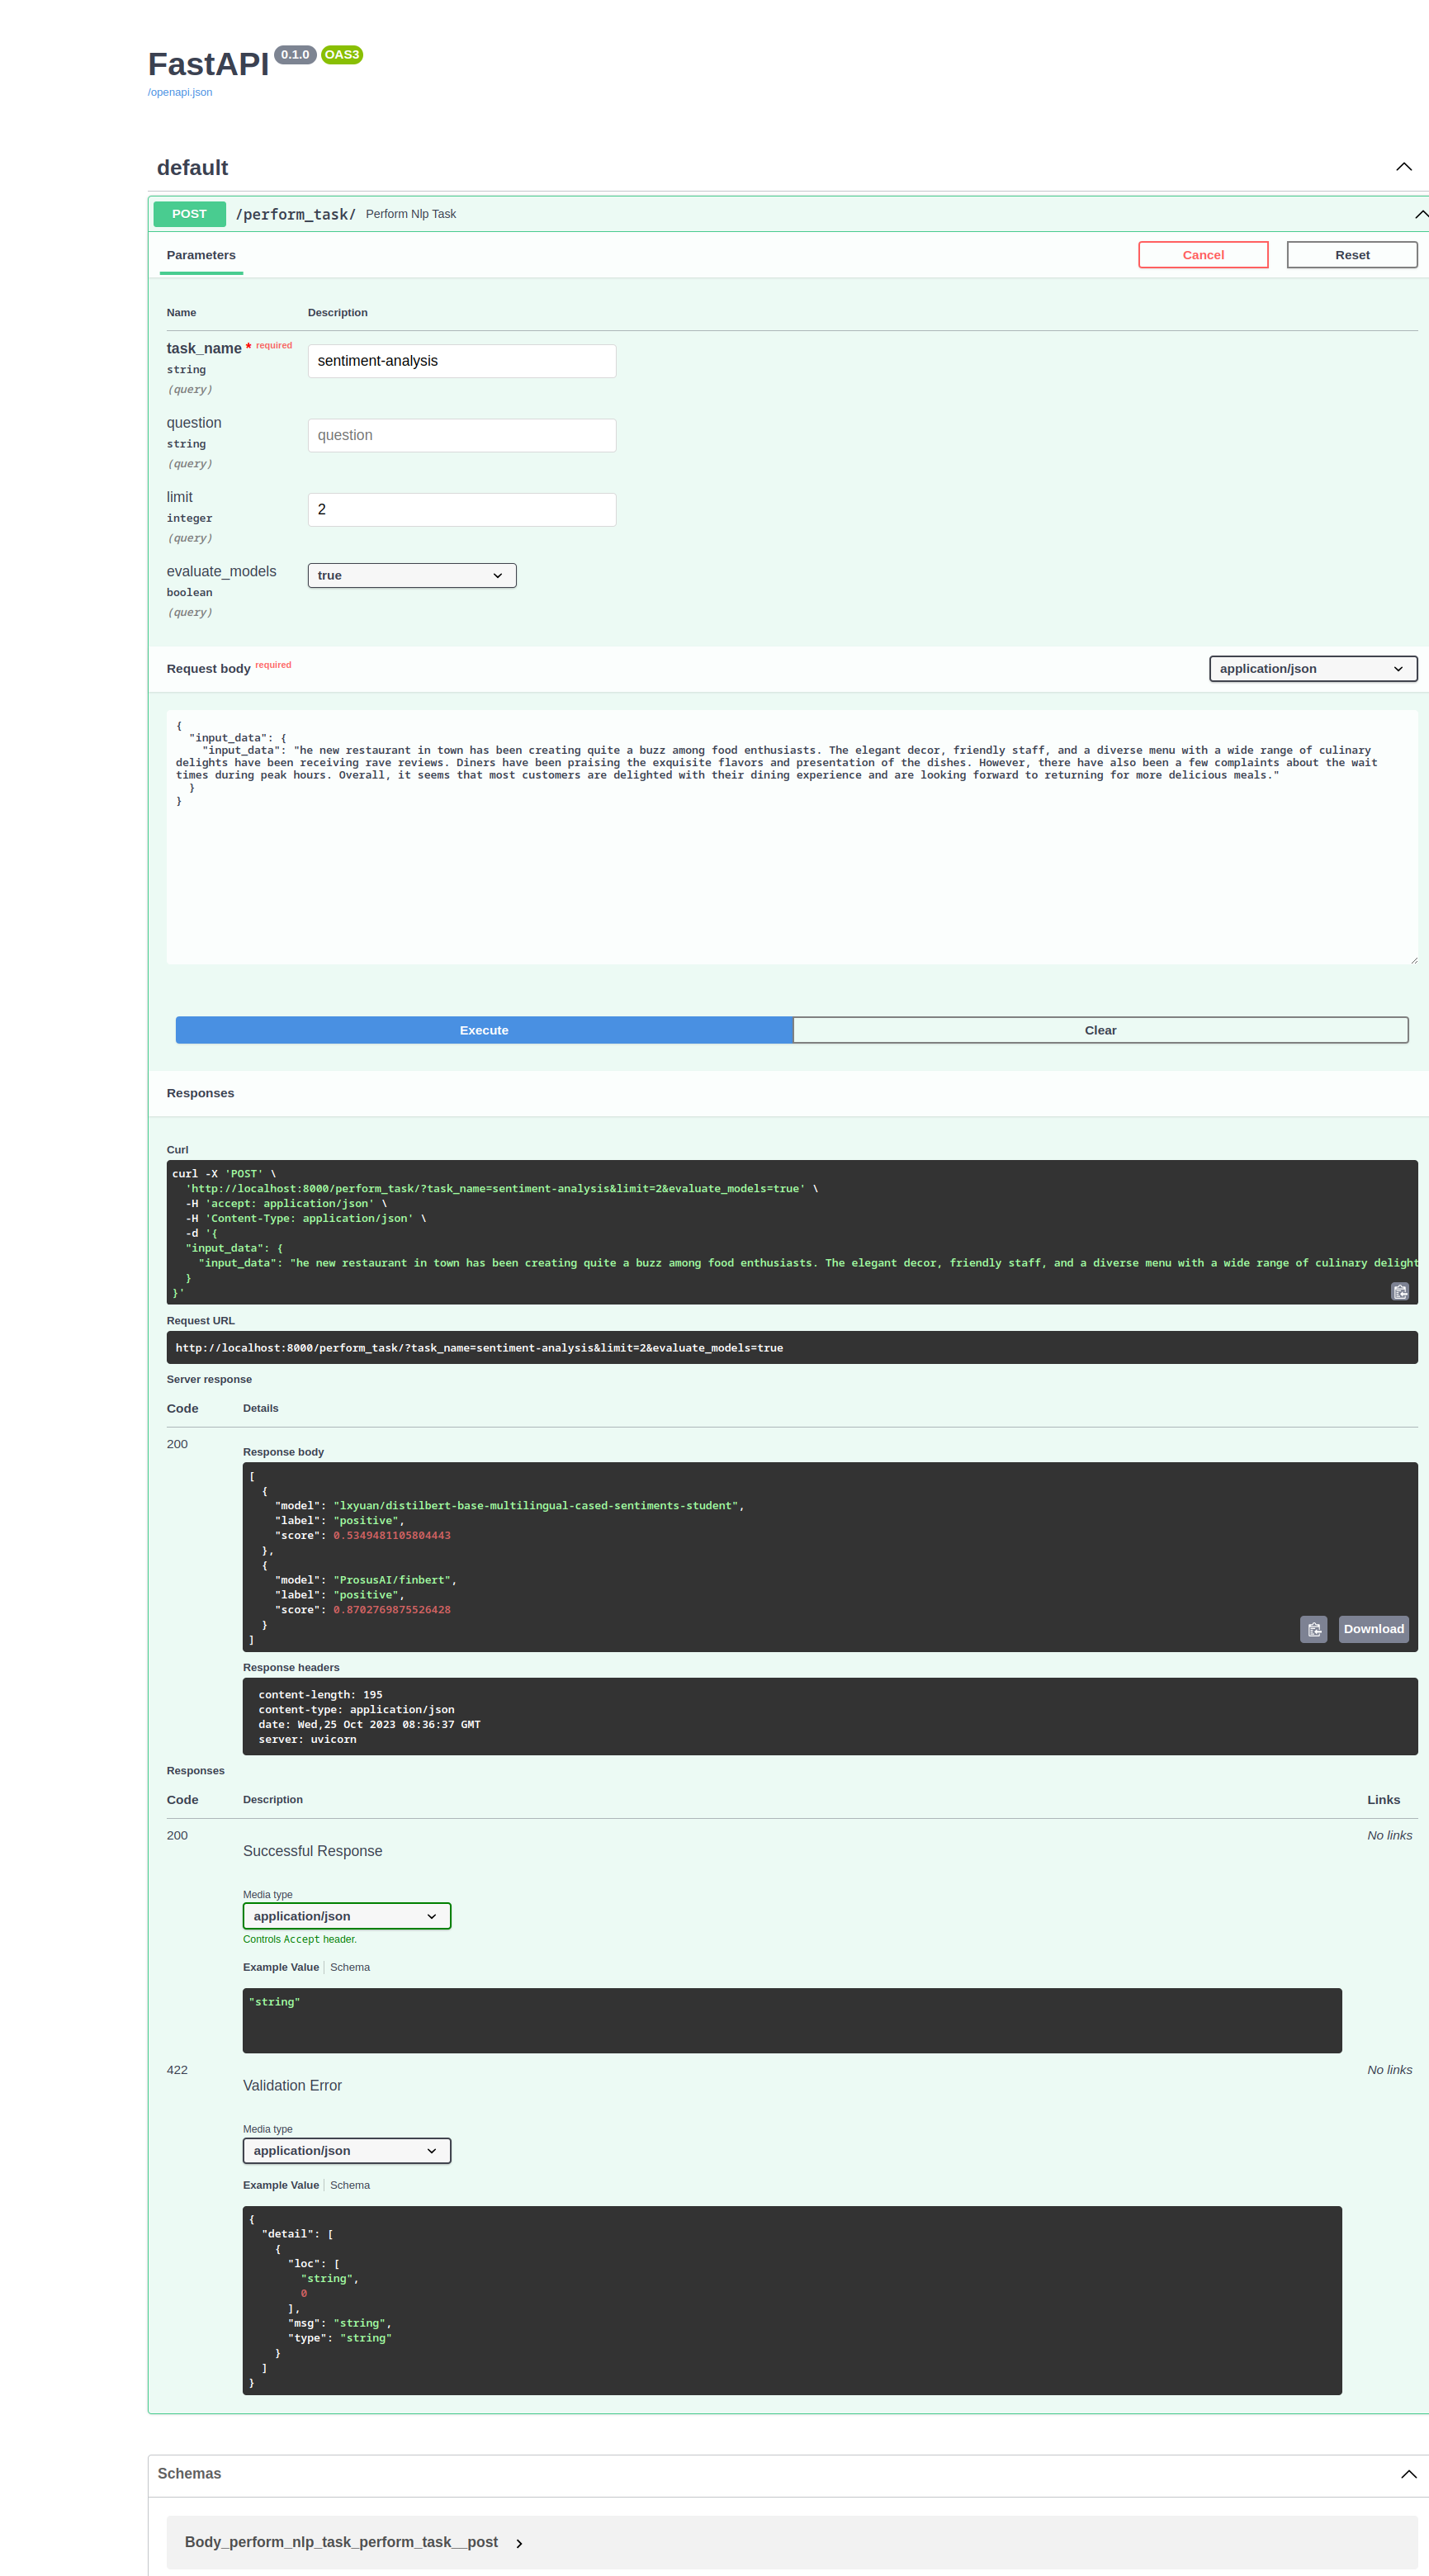Click the "string" example value
The height and width of the screenshot is (2576, 1429).
pyautogui.click(x=274, y=2002)
